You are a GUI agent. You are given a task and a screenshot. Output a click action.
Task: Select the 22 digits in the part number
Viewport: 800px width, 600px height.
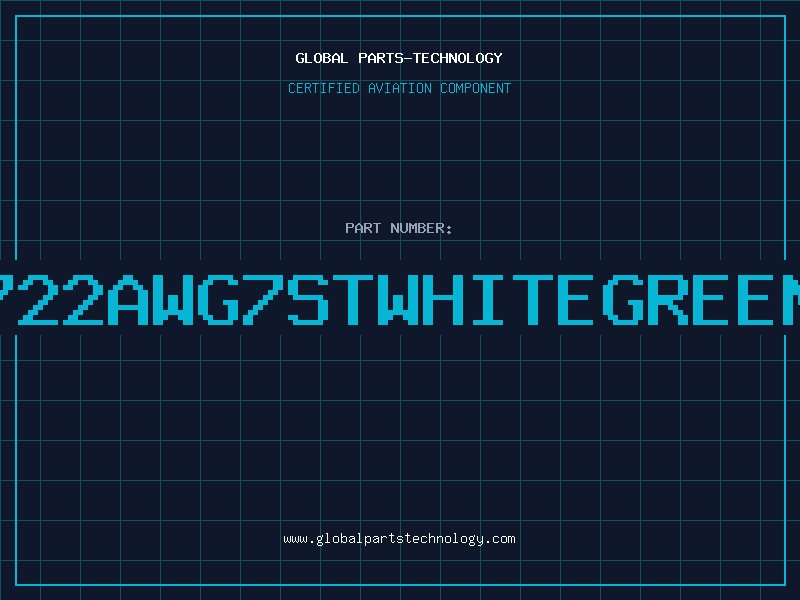click(61, 300)
